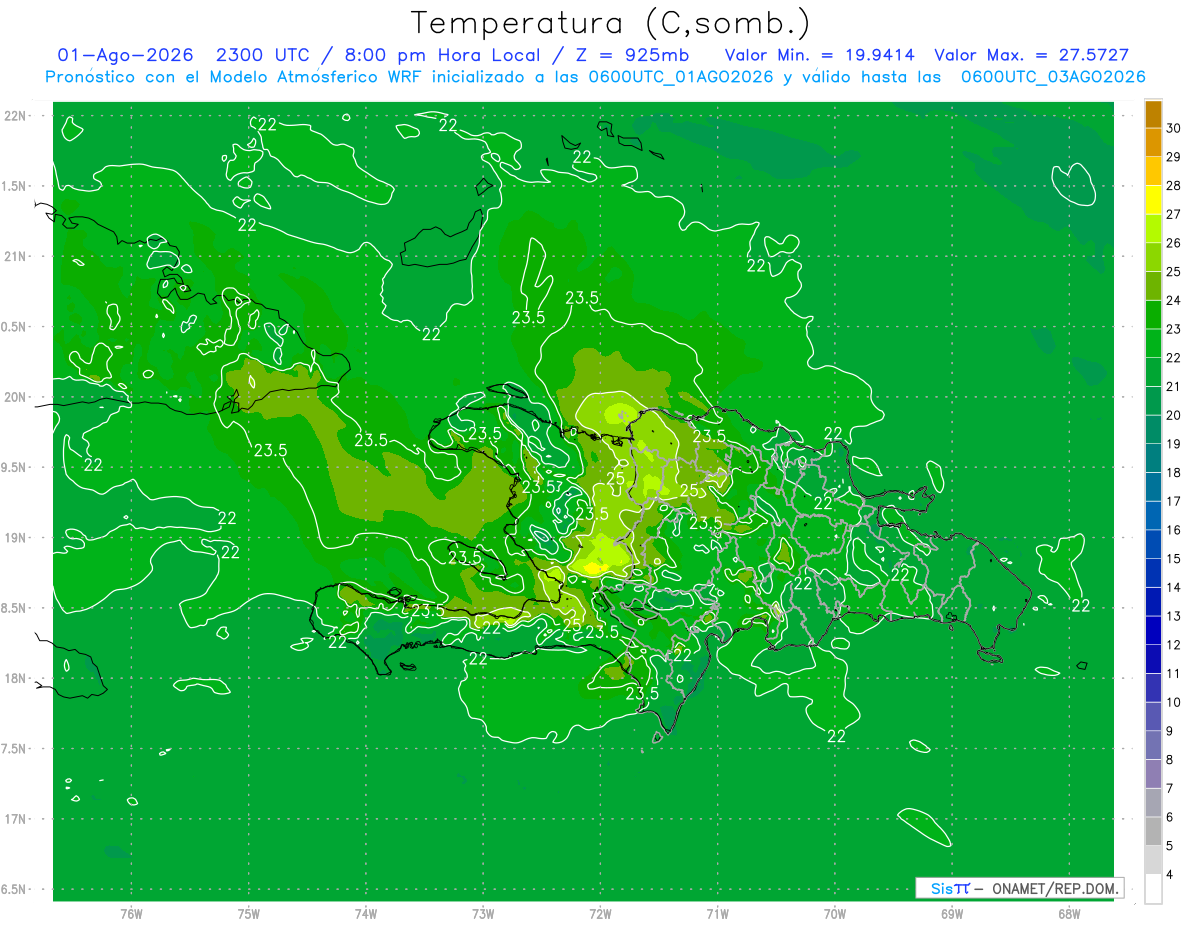Click the "Temperatura (C,somb.)" map title
This screenshot has height=927, width=1200.
coord(611,22)
